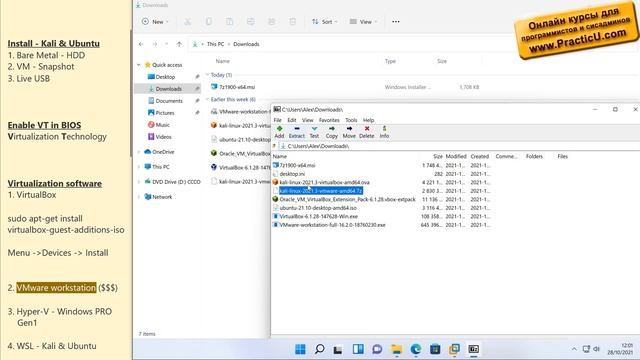This screenshot has width=640, height=360.
Task: Open the New dropdown in Explorer
Action: coord(155,22)
